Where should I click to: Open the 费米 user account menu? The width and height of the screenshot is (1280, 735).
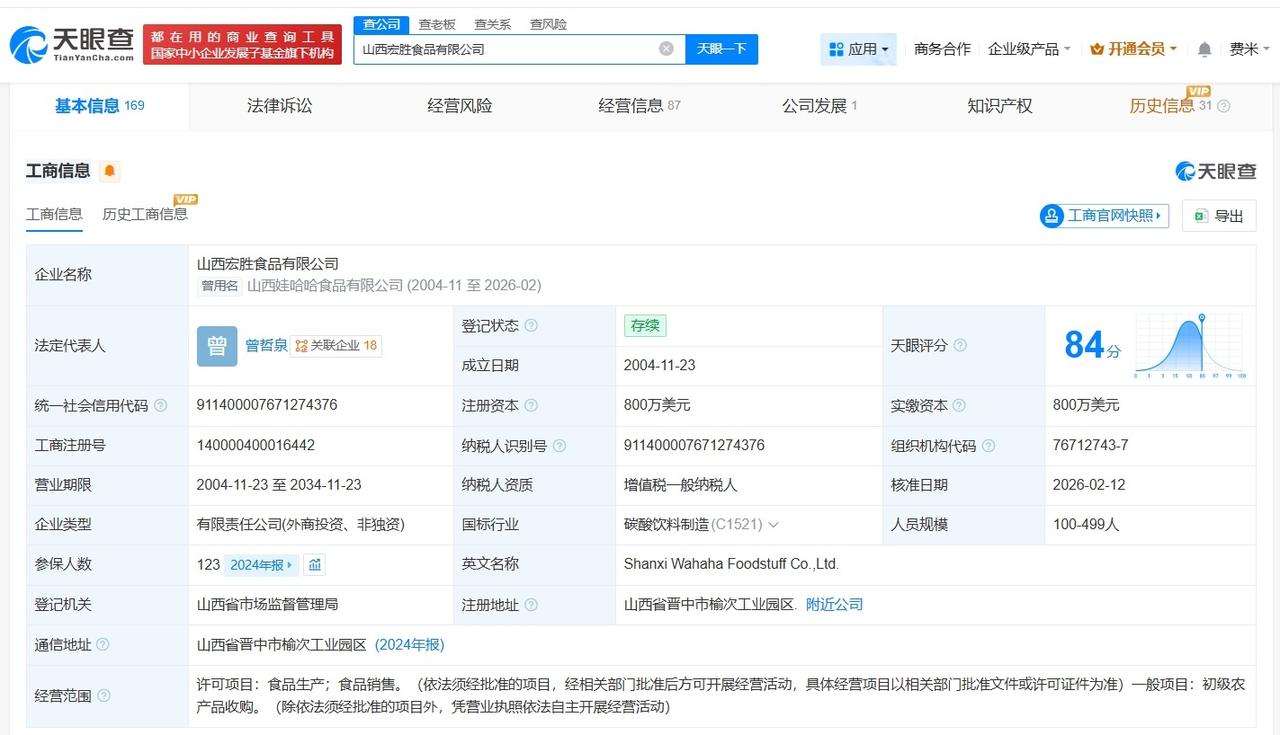click(x=1250, y=49)
